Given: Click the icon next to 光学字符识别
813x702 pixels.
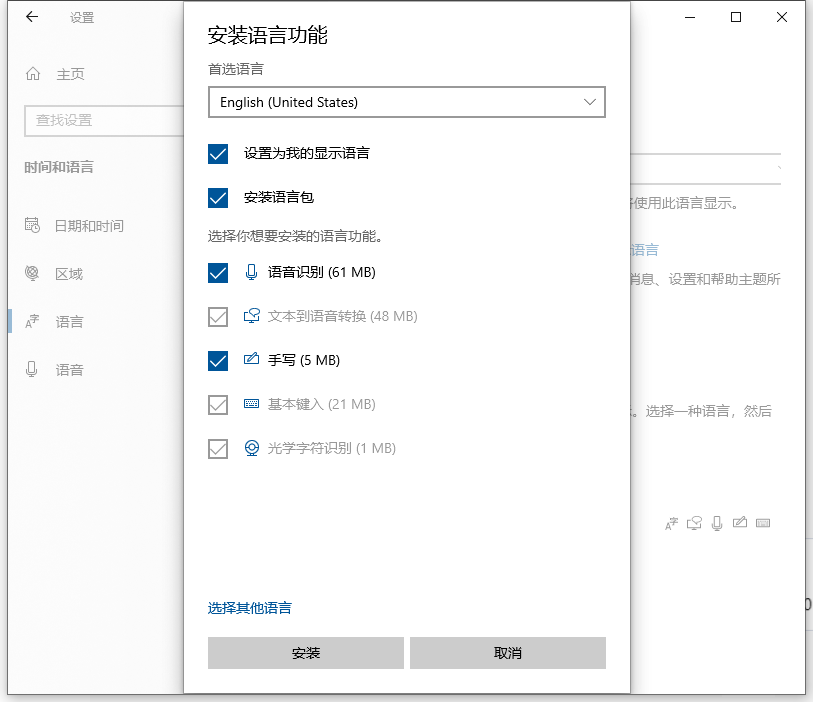Looking at the screenshot, I should pyautogui.click(x=251, y=448).
